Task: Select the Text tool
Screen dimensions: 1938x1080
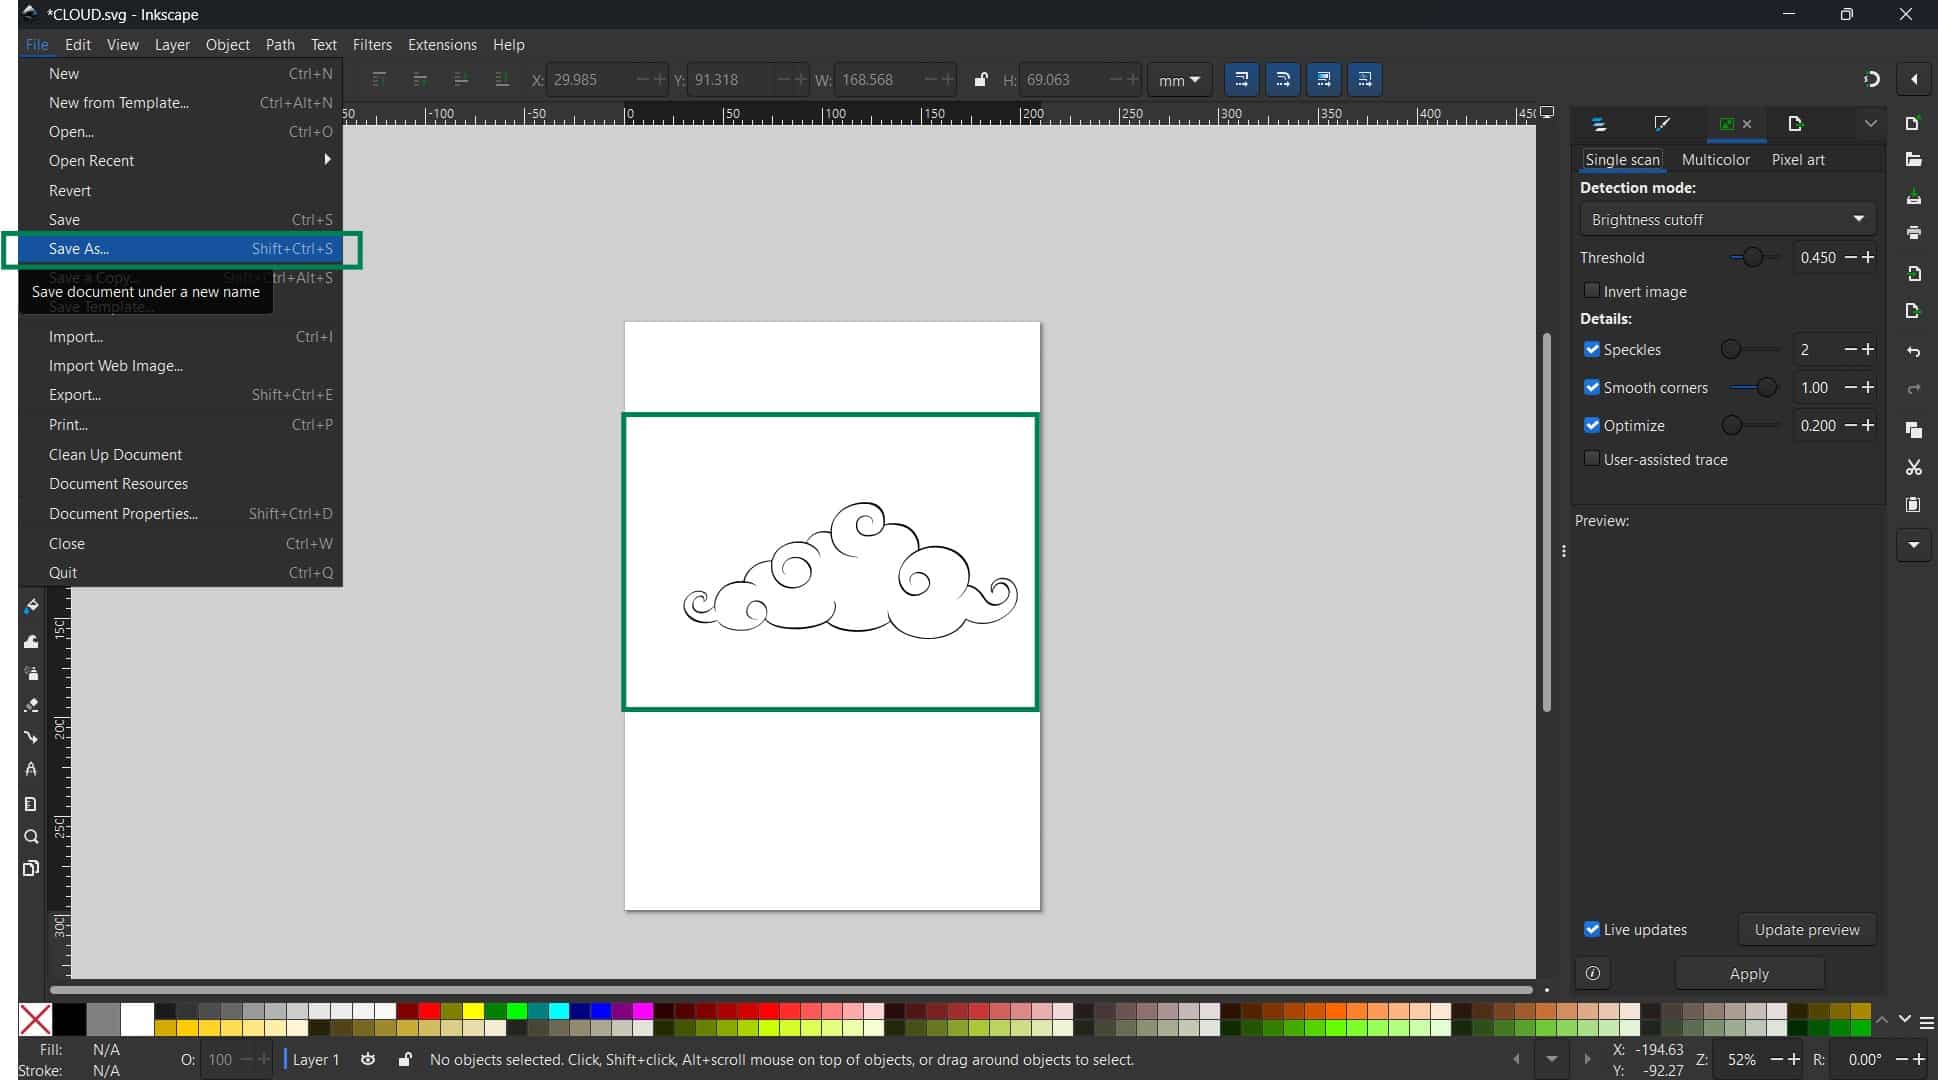Action: coord(31,769)
